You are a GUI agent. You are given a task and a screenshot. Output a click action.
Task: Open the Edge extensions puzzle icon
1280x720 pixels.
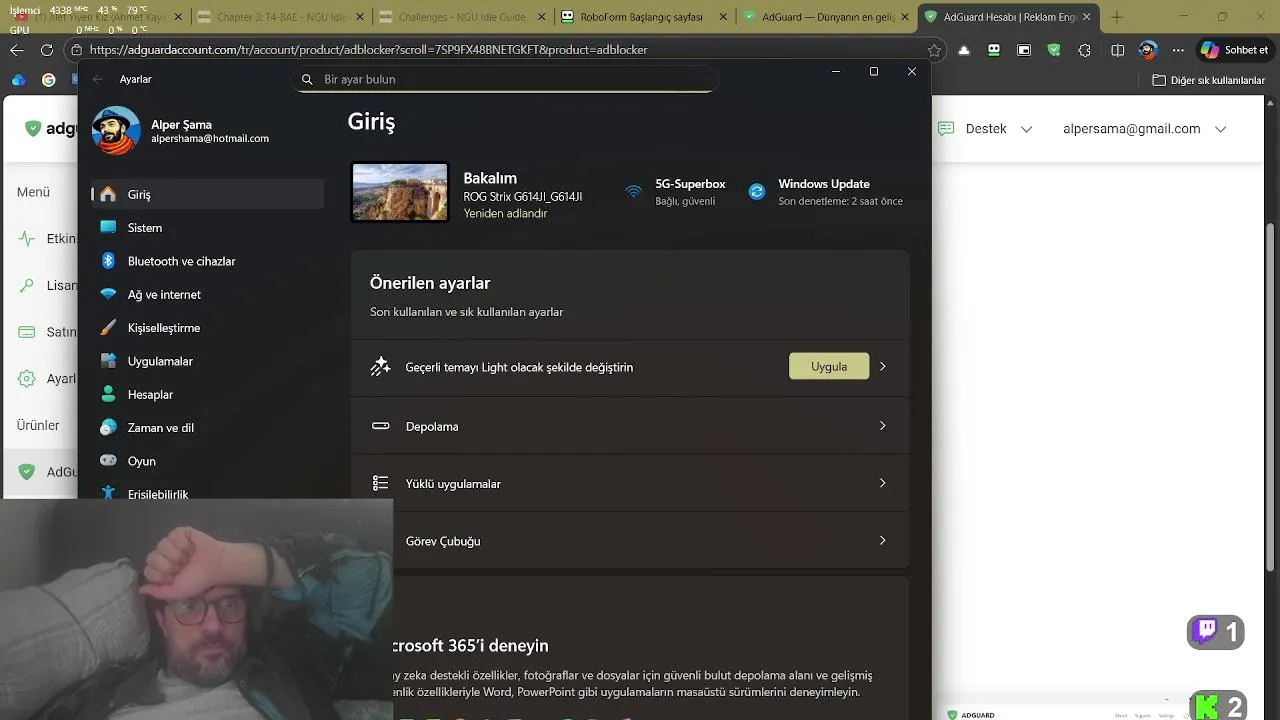pyautogui.click(x=1085, y=50)
